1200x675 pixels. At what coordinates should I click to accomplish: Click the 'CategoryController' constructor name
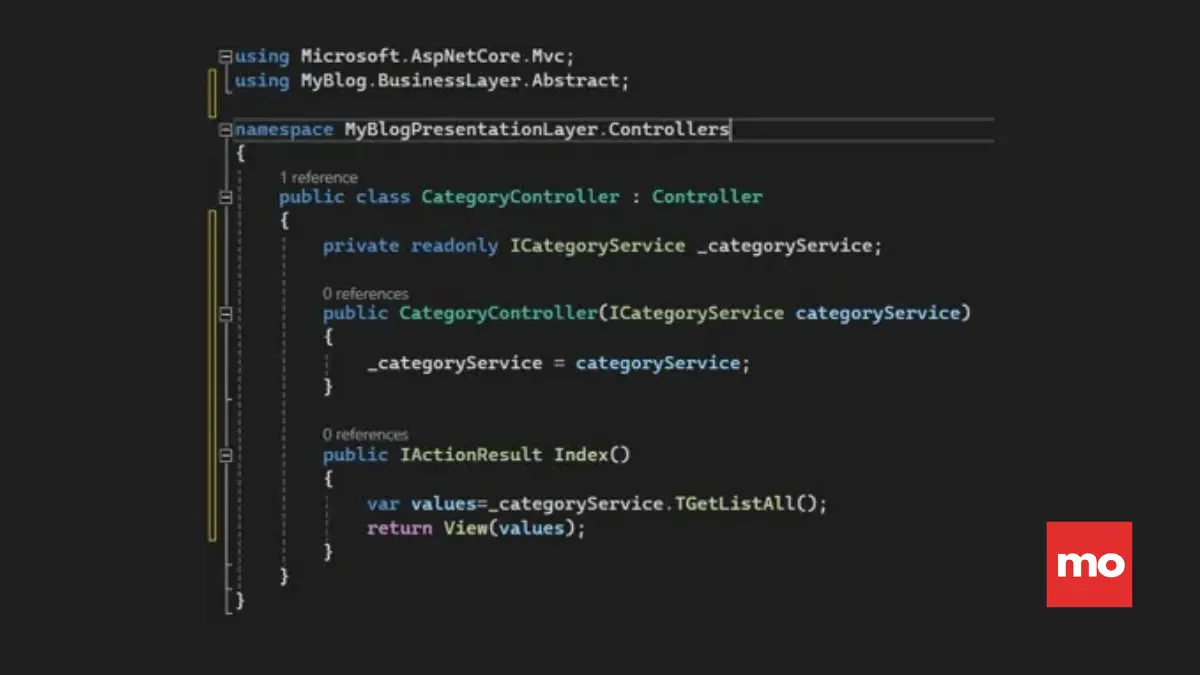(498, 314)
